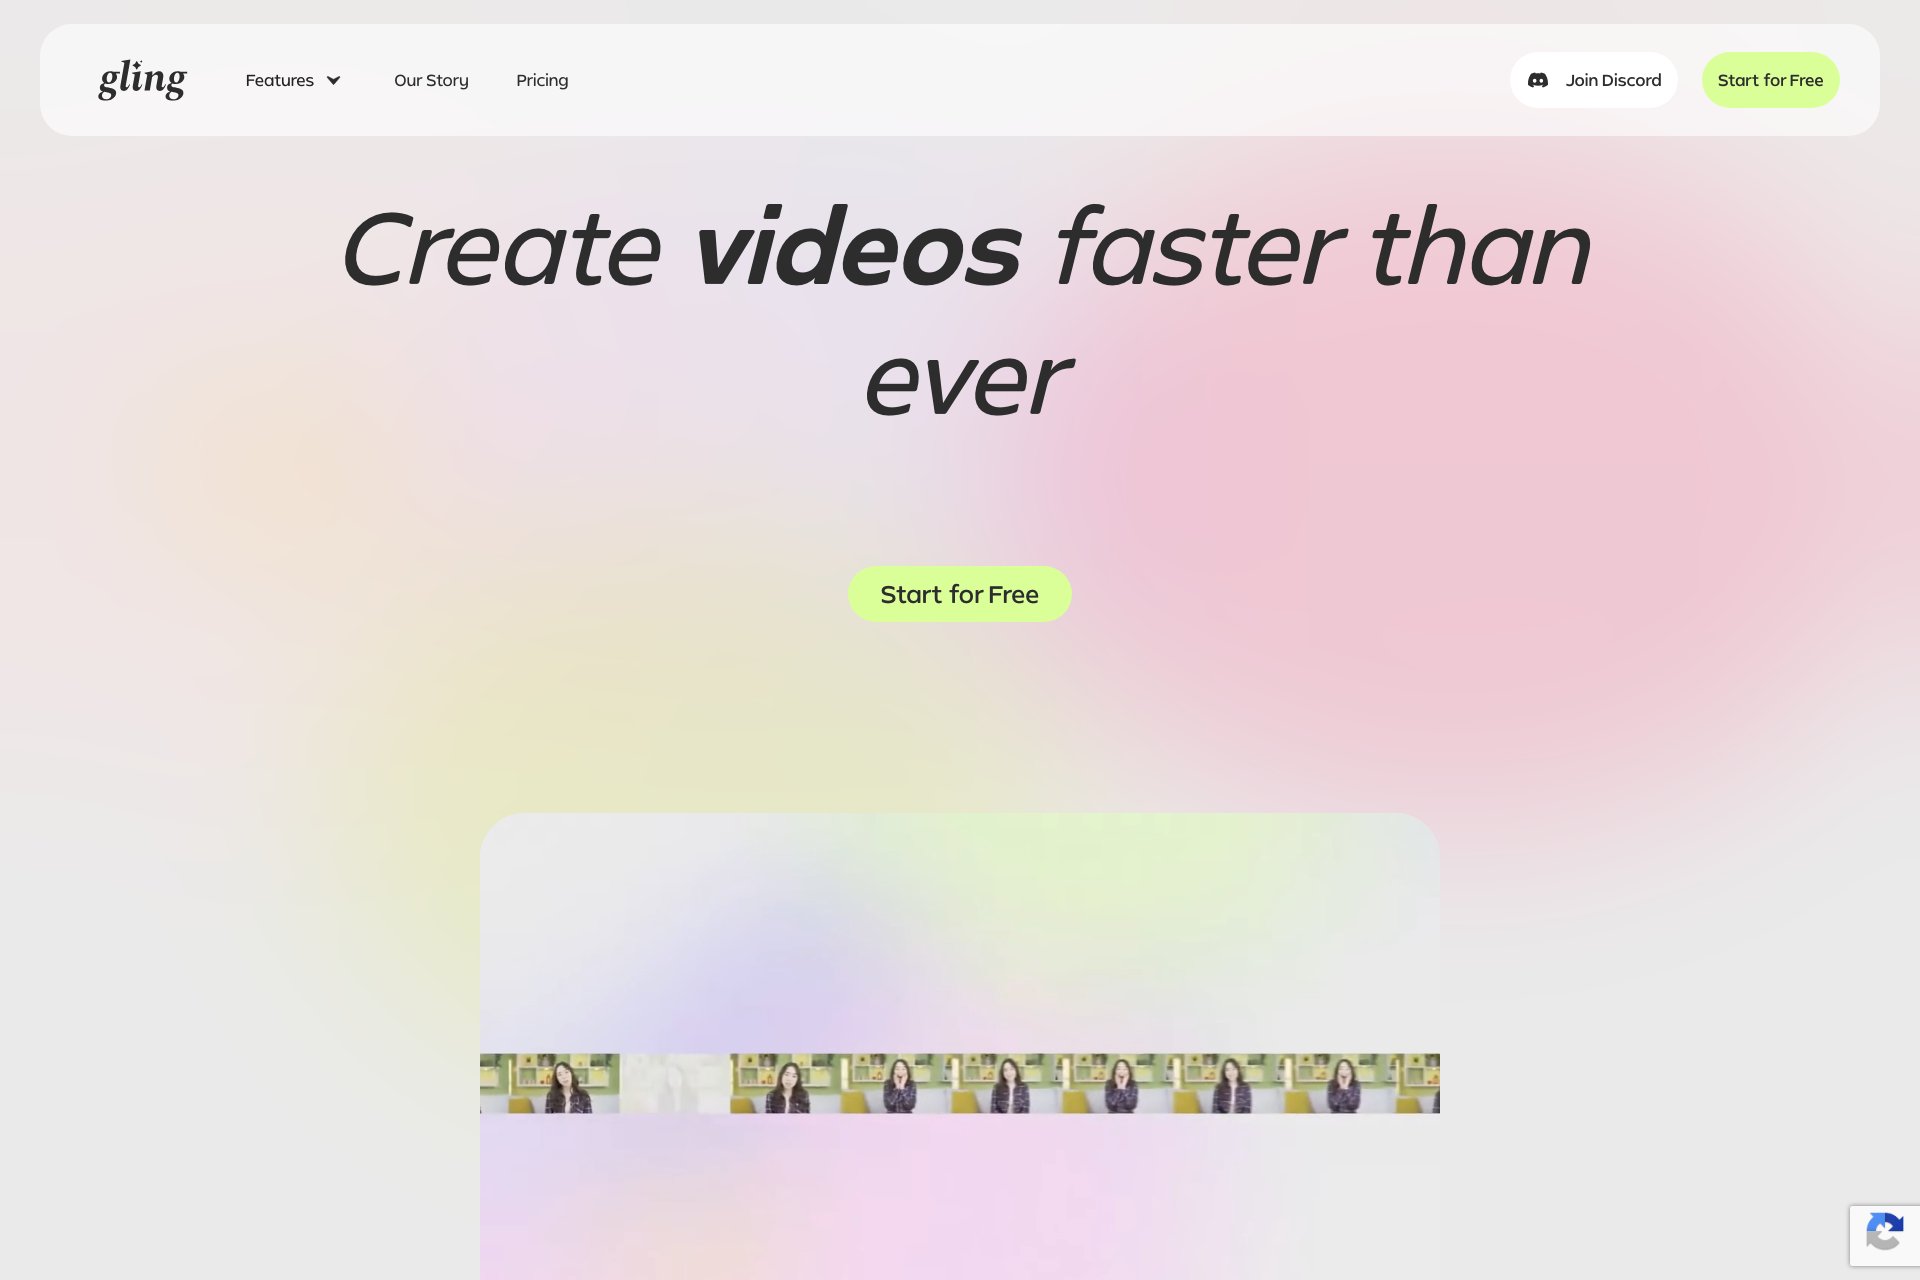Click 'faster than' in the headline
The height and width of the screenshot is (1280, 1920).
(x=1322, y=248)
